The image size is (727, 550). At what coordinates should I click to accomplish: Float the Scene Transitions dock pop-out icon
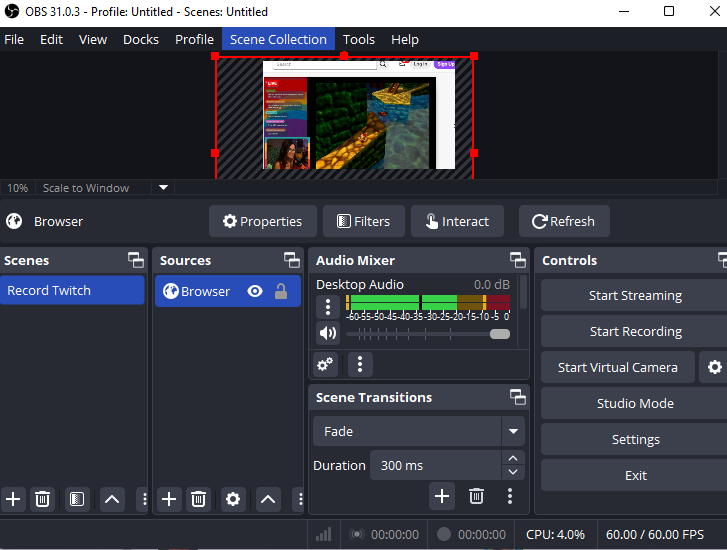click(517, 397)
